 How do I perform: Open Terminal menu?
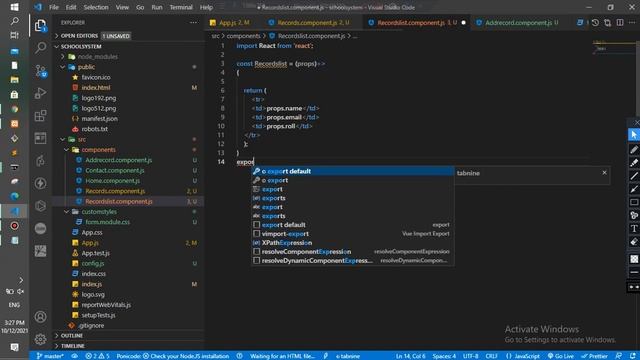181,7
